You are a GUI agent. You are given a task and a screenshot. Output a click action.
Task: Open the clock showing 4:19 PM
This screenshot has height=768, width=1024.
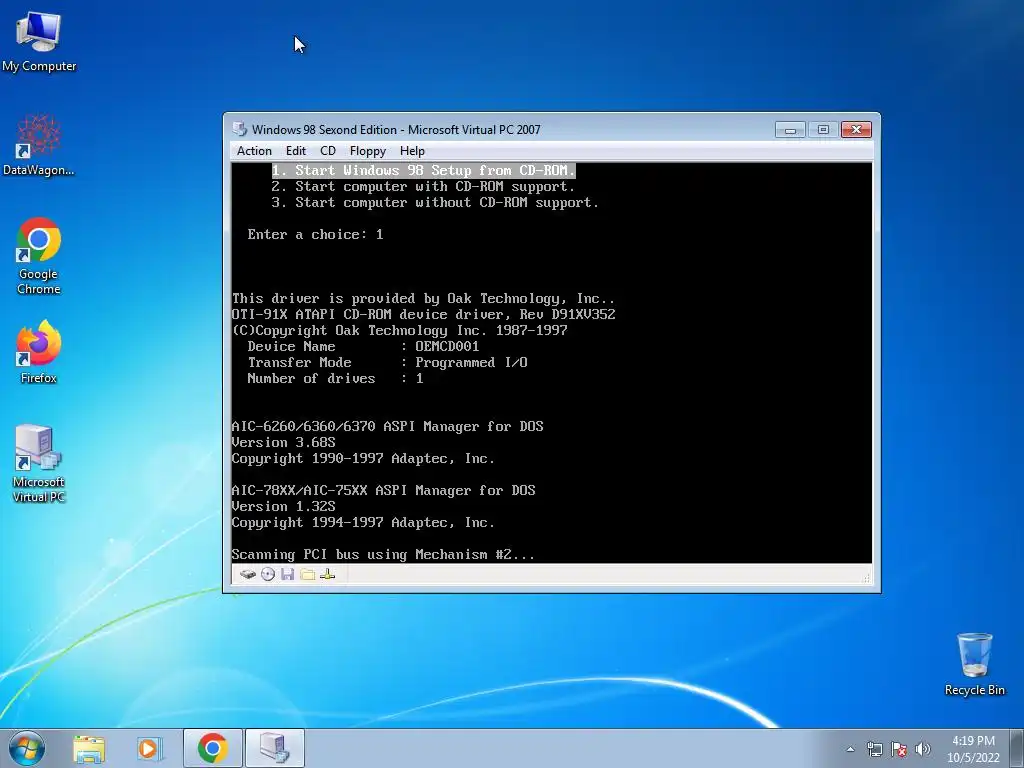pos(973,749)
